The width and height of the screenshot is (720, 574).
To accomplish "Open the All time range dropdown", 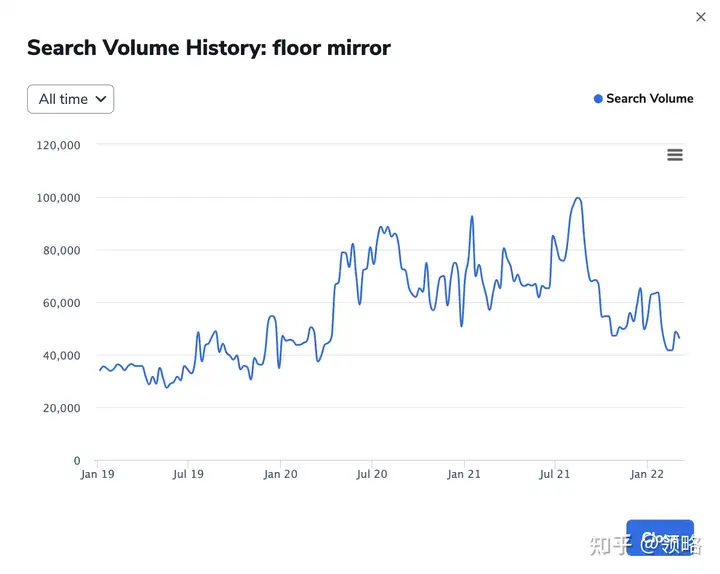I will 71,99.
